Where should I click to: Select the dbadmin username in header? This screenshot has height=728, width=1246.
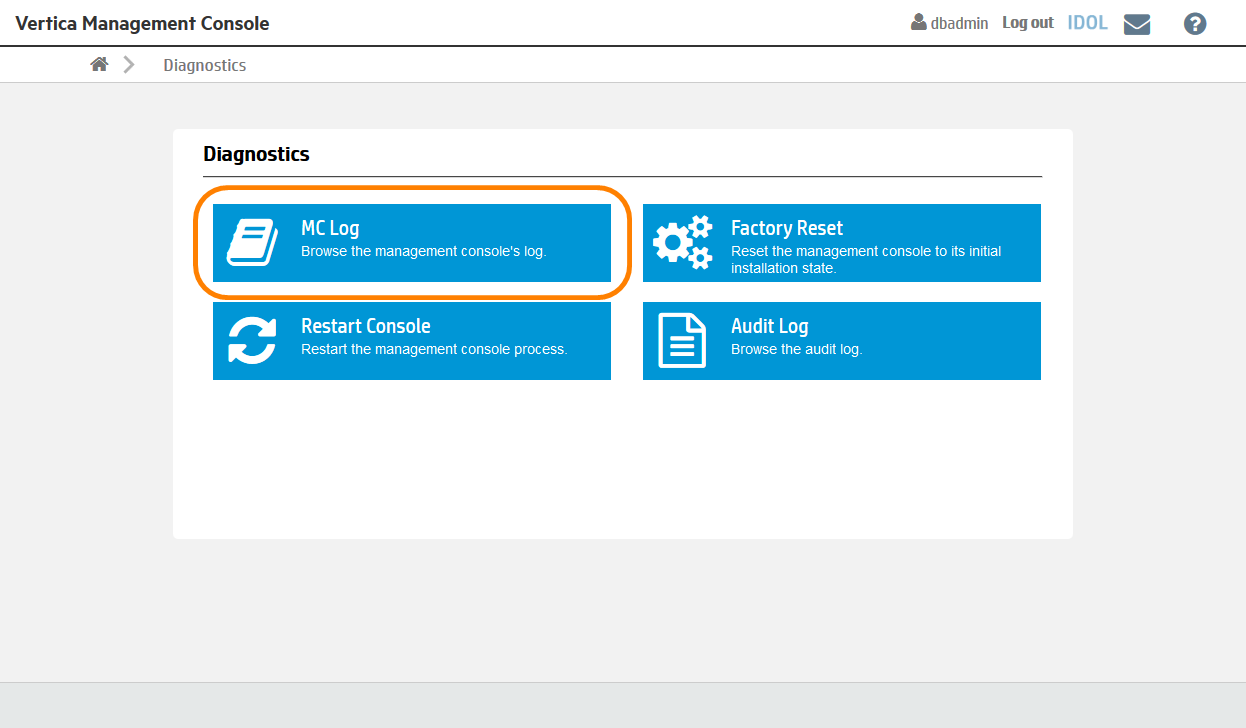point(959,23)
